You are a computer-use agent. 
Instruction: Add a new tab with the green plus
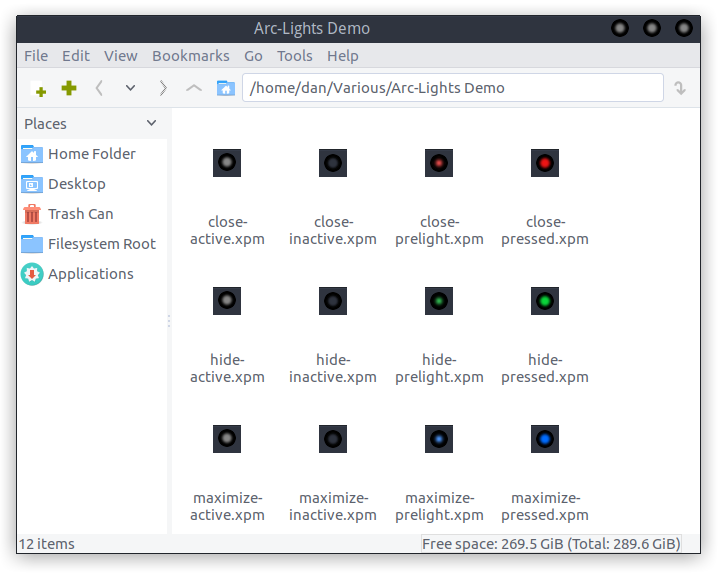click(69, 88)
